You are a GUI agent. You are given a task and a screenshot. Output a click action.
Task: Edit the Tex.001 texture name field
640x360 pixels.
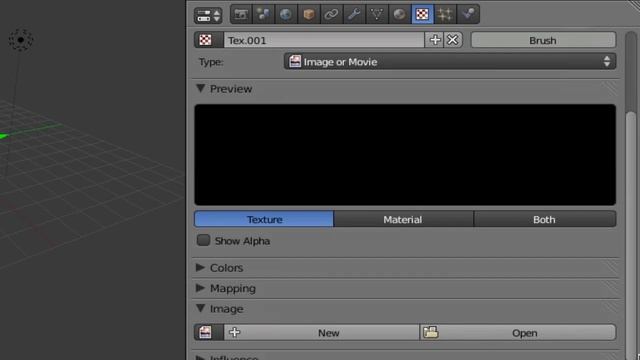click(324, 40)
